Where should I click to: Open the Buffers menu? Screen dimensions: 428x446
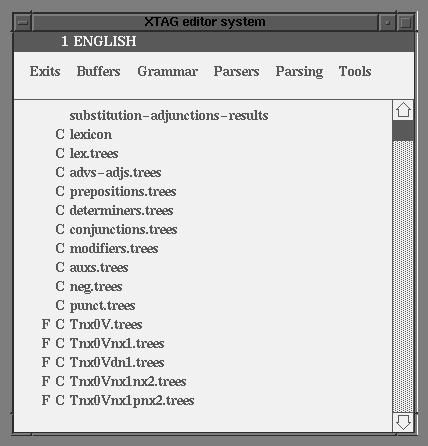[98, 71]
